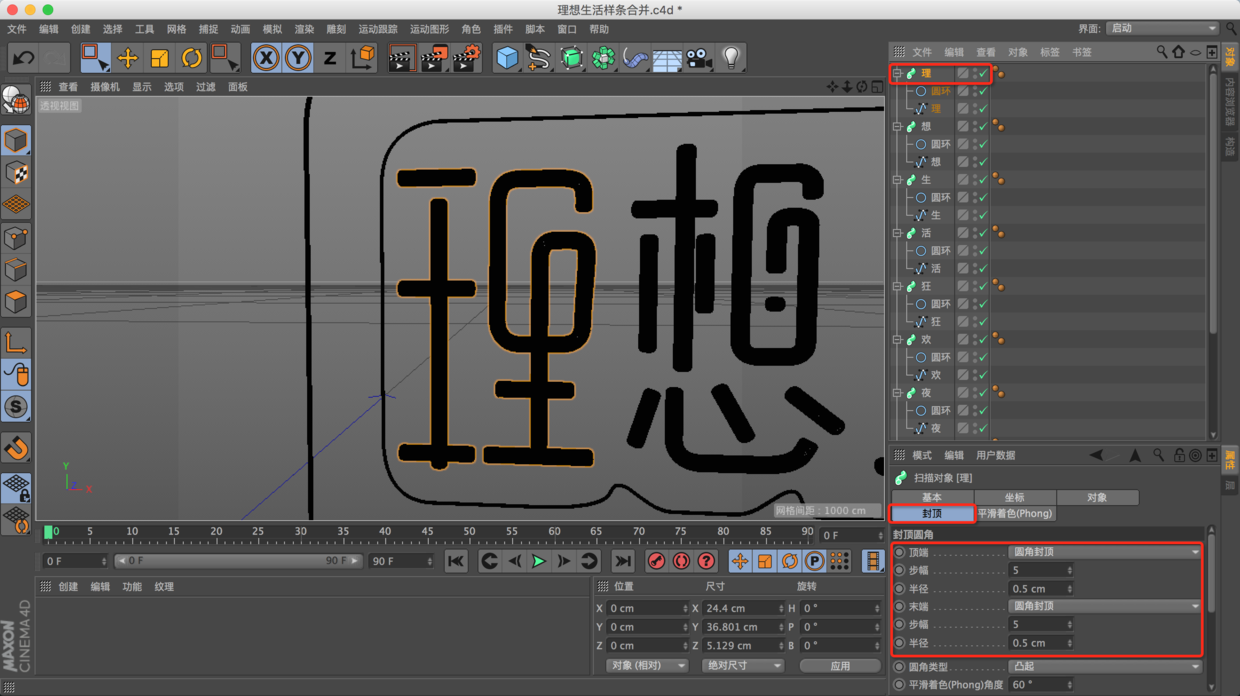1240x696 pixels.
Task: Switch to Points mode
Action: (x=16, y=238)
